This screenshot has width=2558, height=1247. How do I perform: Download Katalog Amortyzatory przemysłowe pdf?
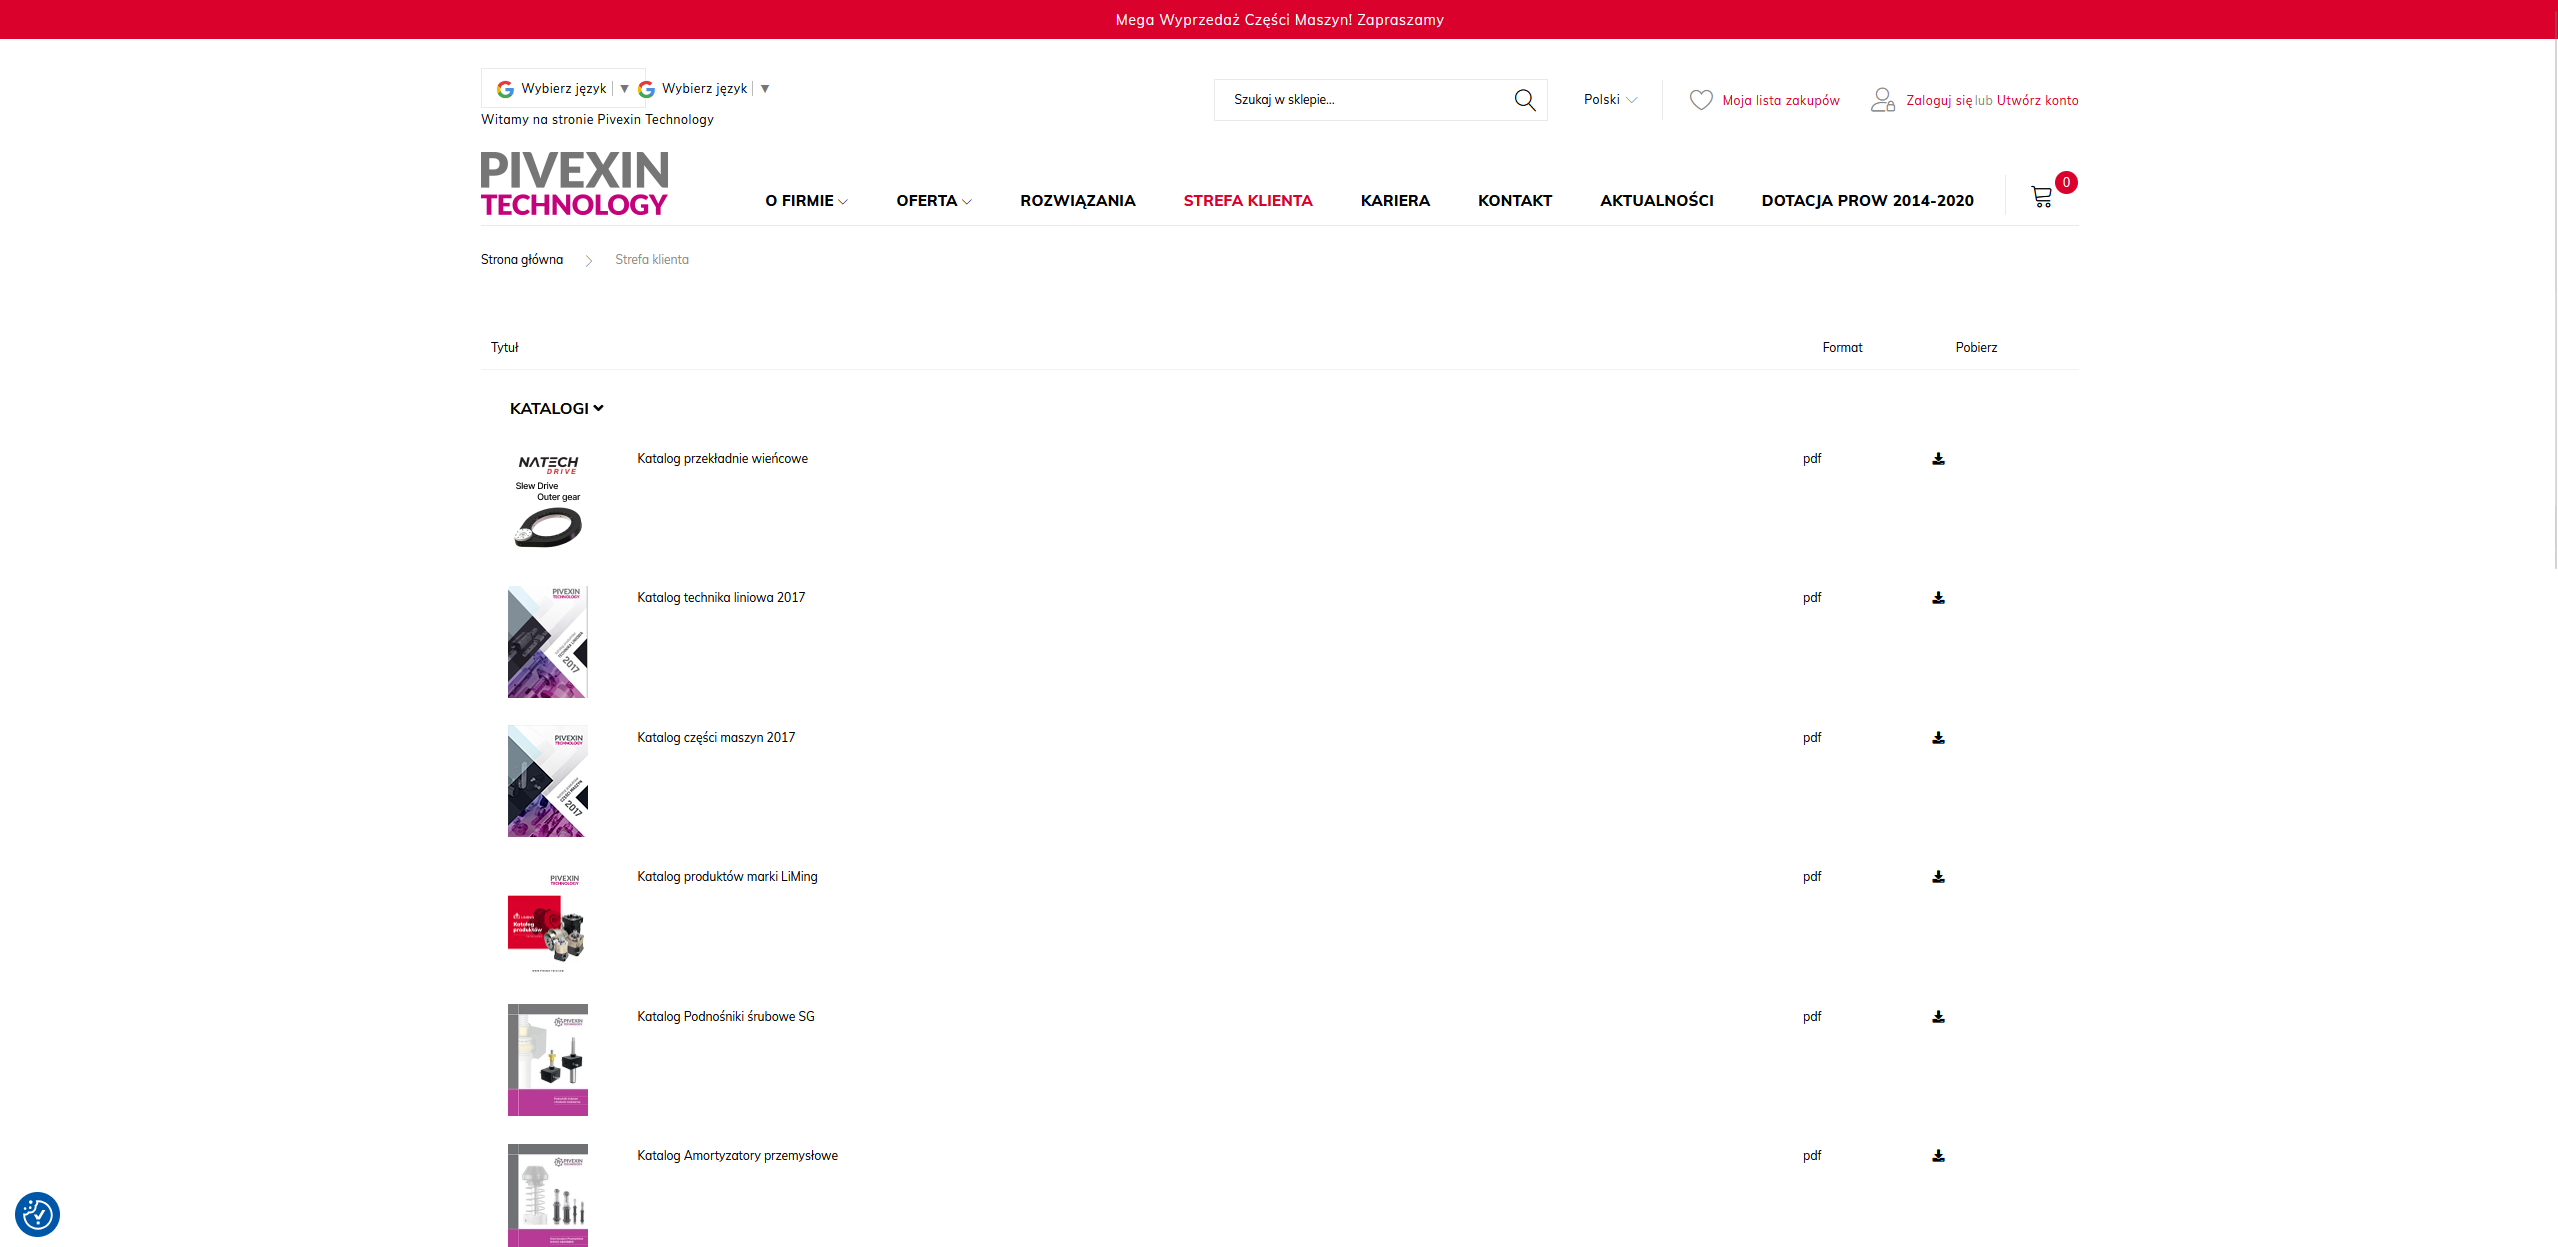(1938, 1156)
